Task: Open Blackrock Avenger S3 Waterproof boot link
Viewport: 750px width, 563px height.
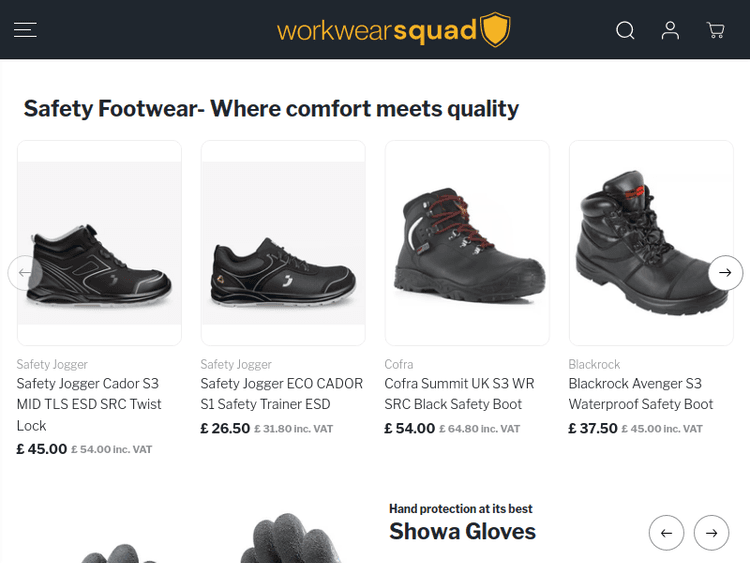Action: coord(641,394)
